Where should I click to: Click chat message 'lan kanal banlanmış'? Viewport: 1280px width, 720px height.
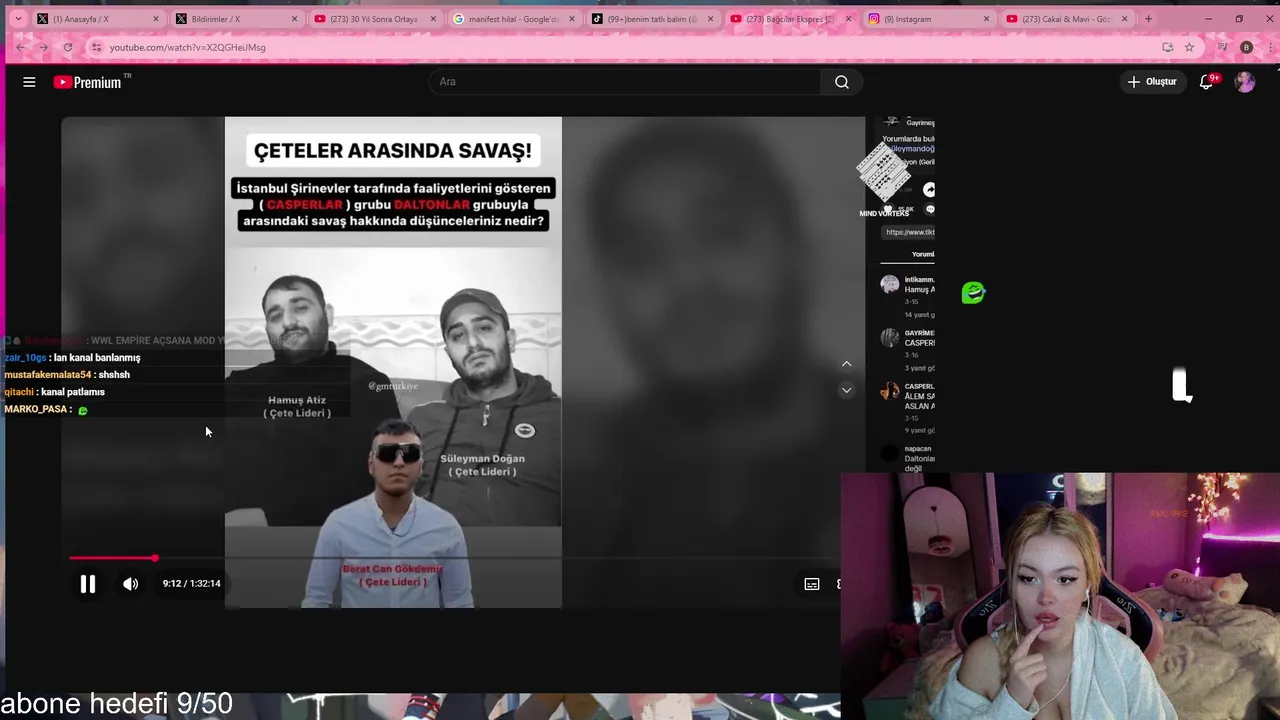pos(97,358)
